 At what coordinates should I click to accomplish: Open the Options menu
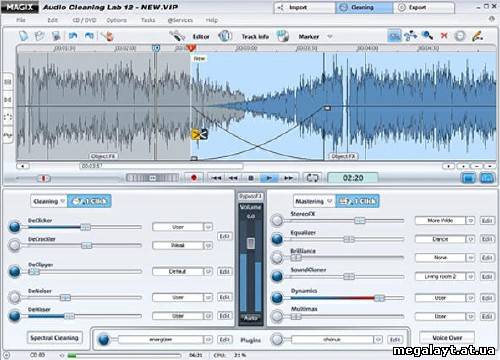116,20
